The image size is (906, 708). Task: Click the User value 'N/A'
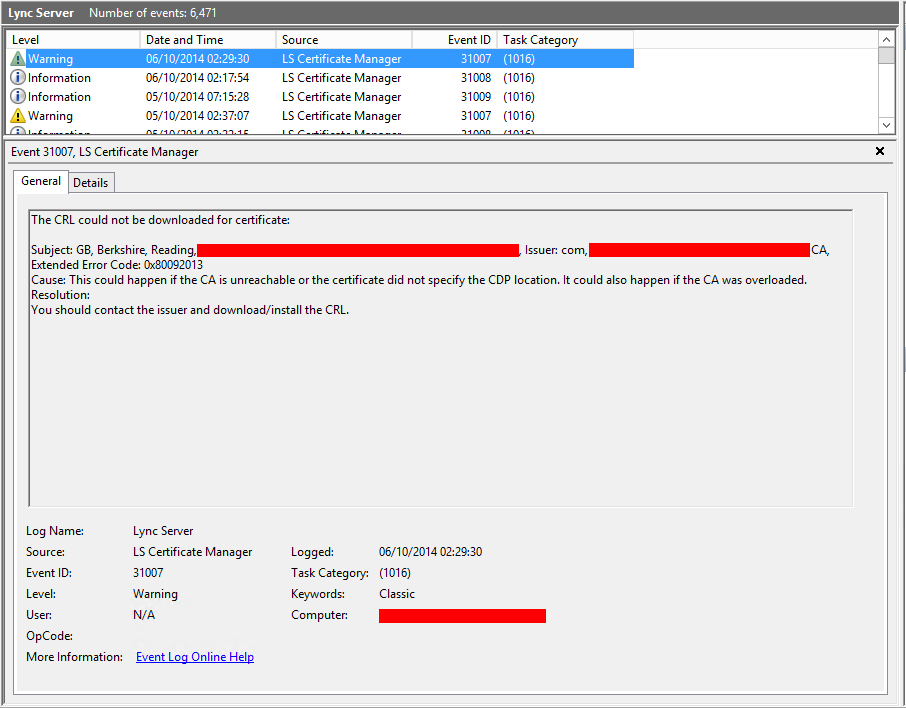[144, 615]
